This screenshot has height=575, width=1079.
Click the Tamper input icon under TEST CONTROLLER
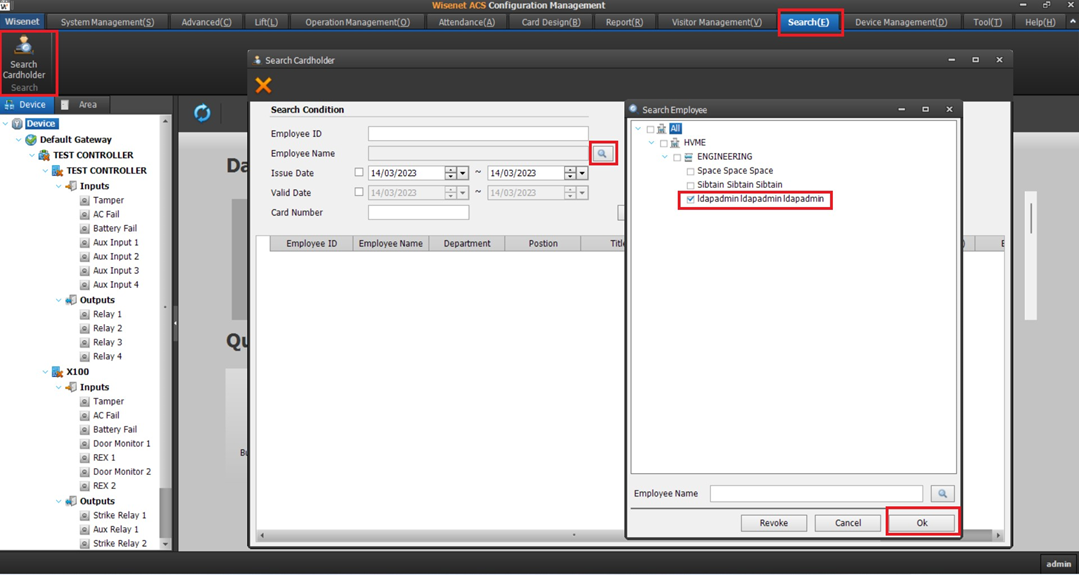point(85,200)
